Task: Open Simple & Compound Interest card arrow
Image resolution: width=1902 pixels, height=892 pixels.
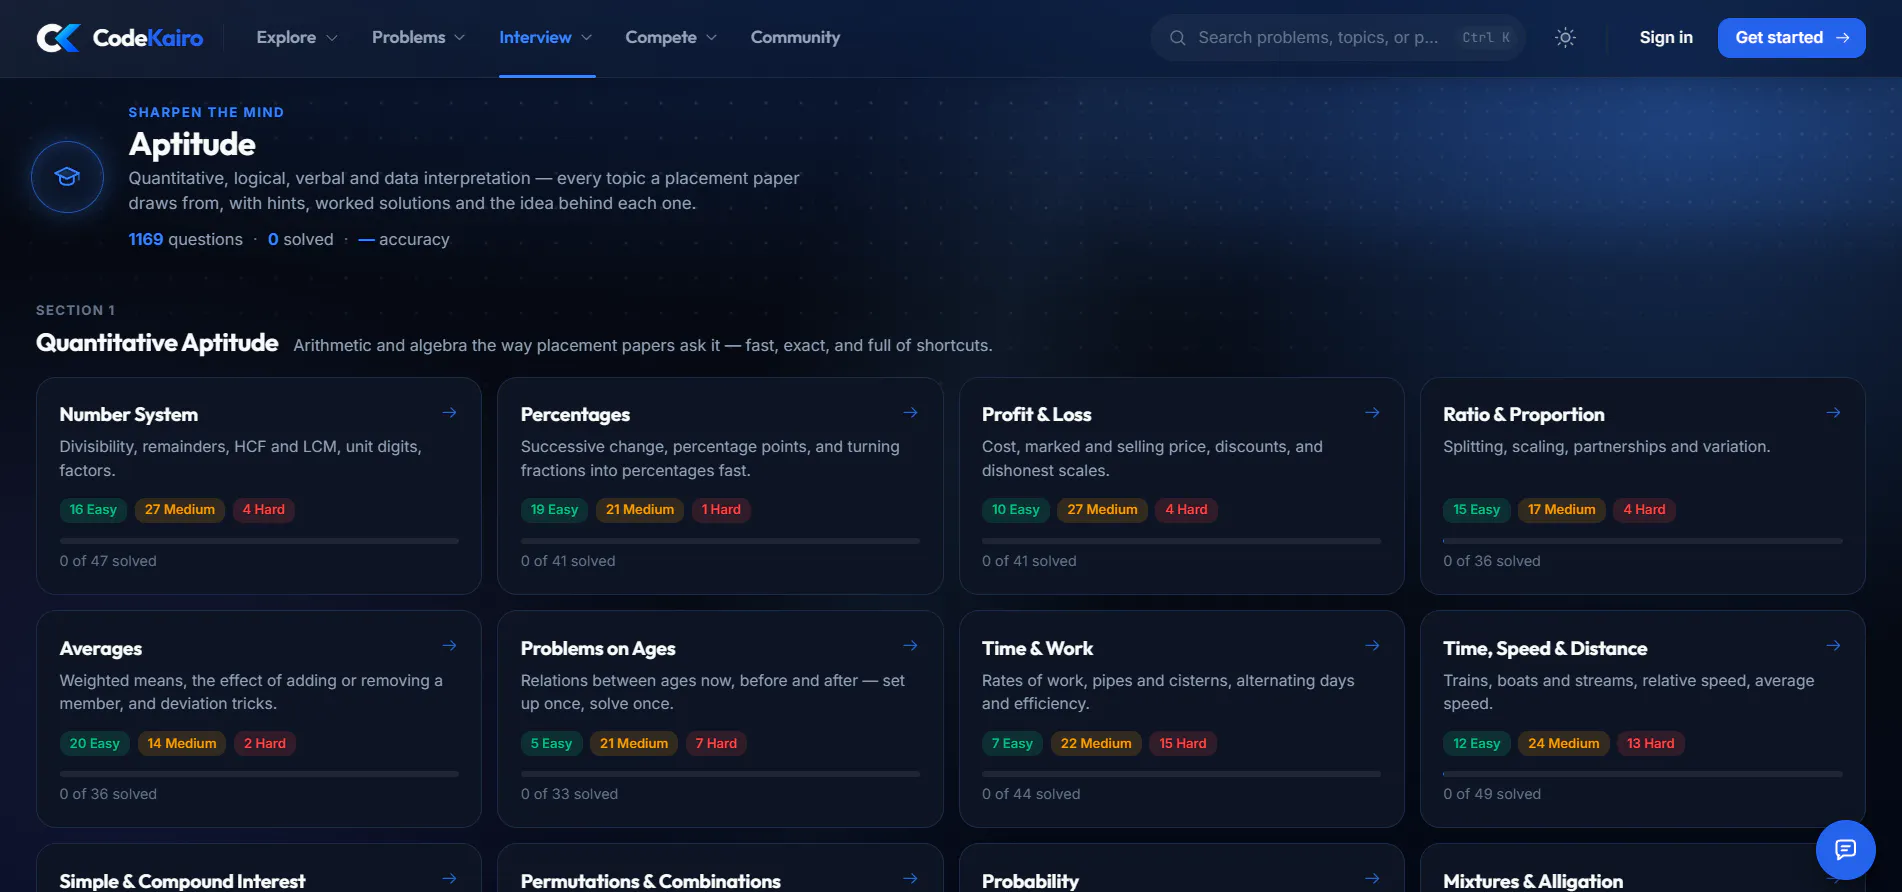Action: point(450,879)
